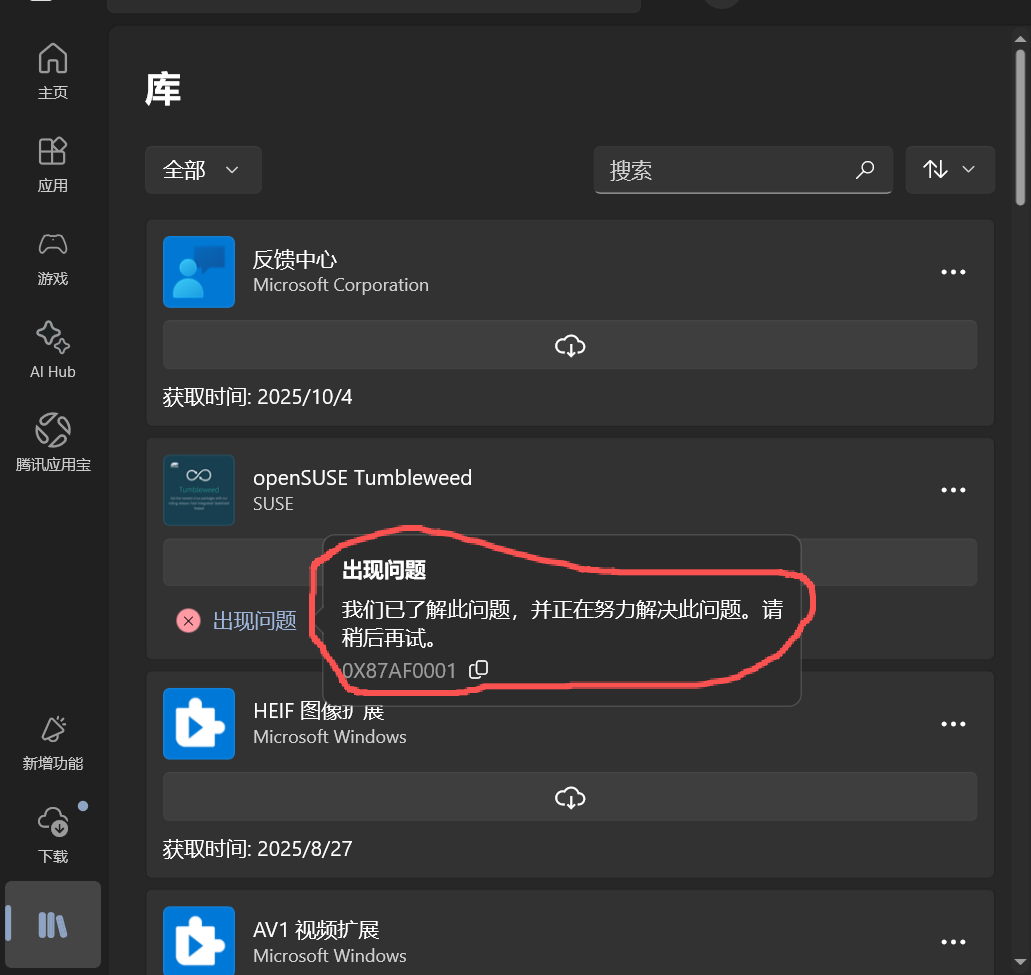Screen dimensions: 1031x975
Task: Click the search magnifier icon
Action: click(865, 170)
